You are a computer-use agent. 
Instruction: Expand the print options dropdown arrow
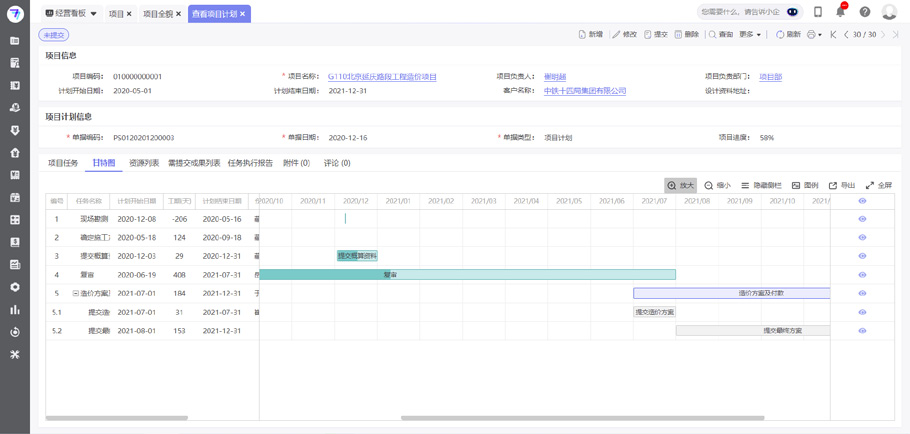pos(820,35)
